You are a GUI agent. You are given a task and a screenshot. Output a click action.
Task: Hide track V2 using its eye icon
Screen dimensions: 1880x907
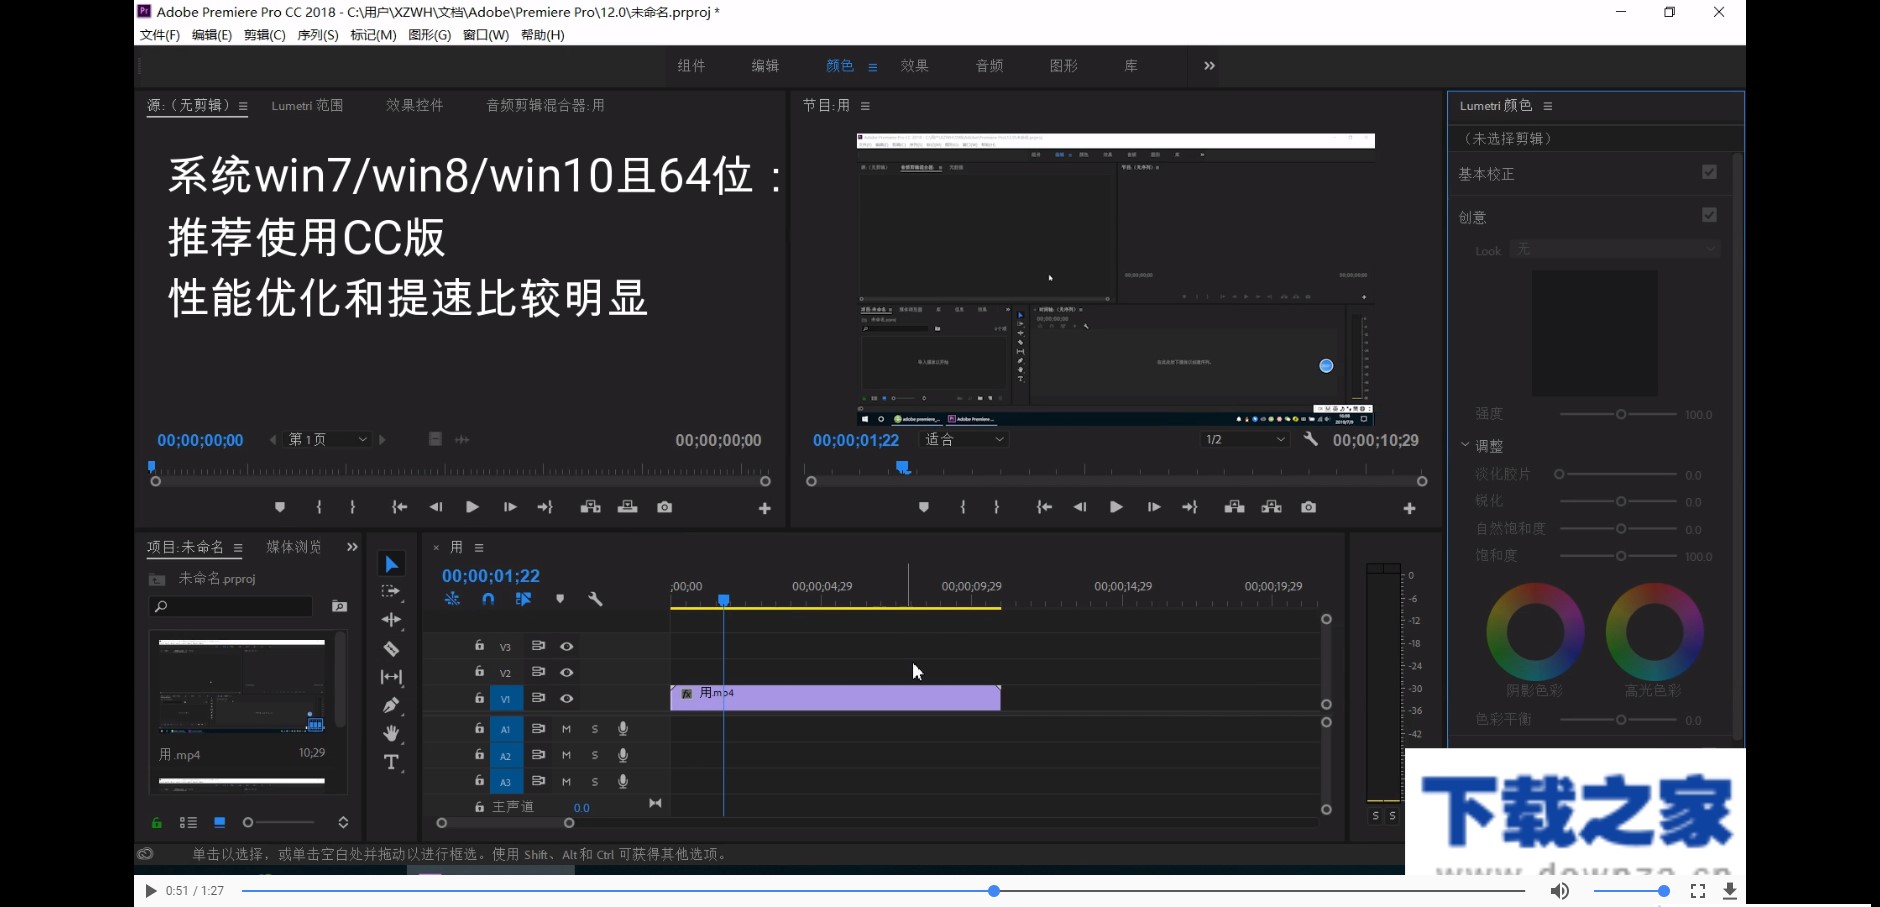(566, 673)
